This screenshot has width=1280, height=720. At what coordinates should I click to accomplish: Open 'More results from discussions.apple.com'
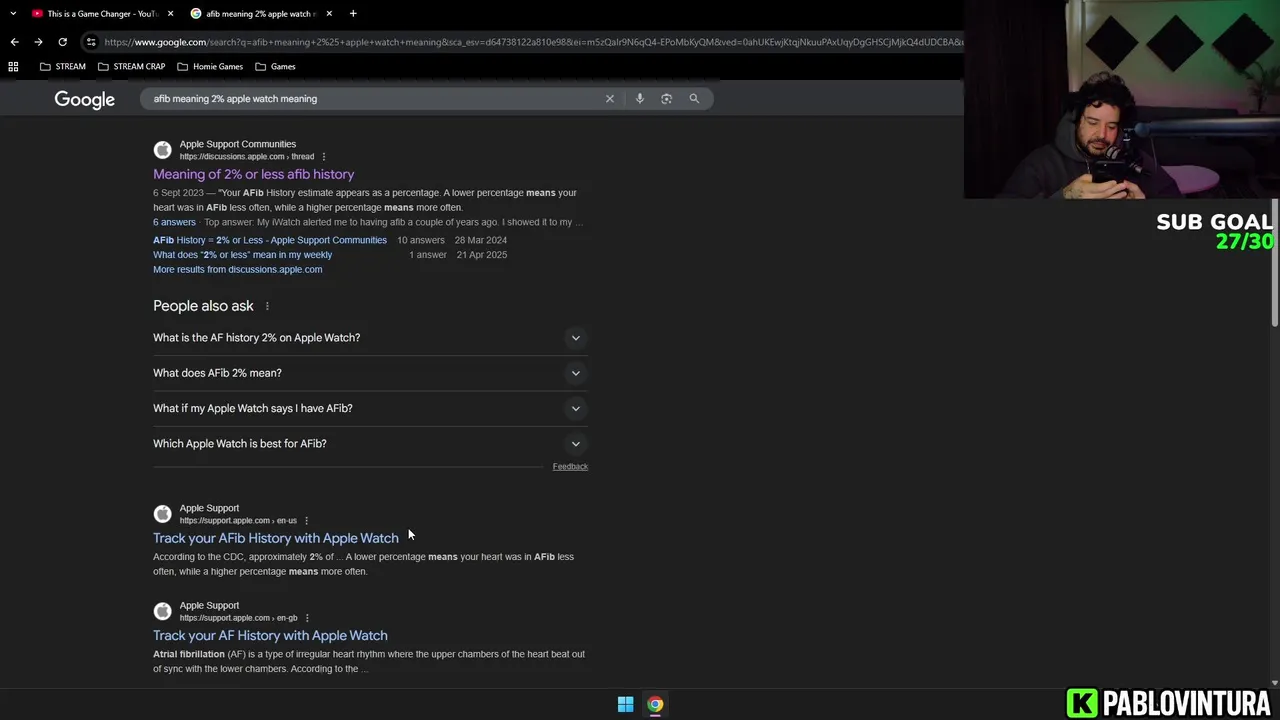tap(237, 269)
